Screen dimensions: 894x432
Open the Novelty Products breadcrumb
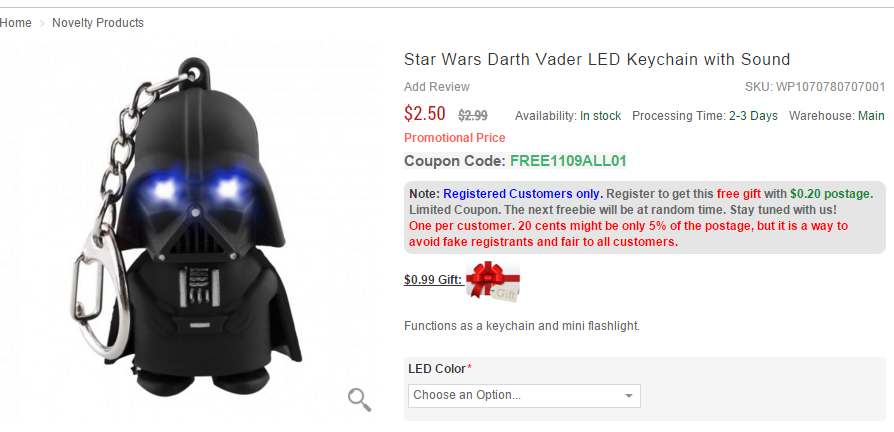coord(98,23)
